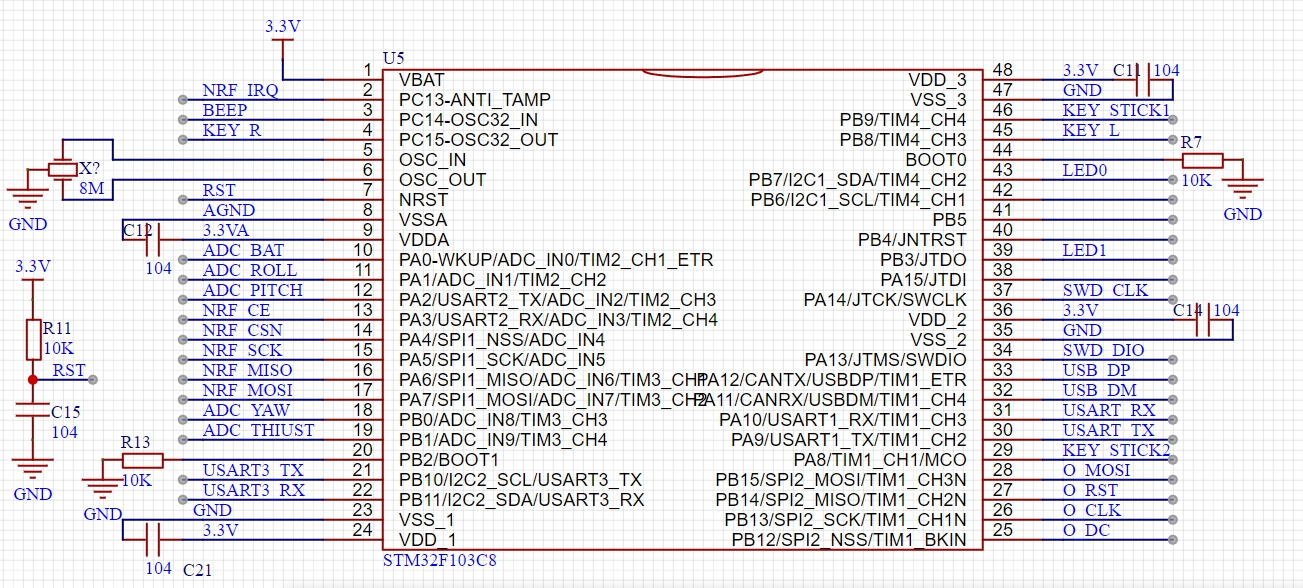Image resolution: width=1303 pixels, height=588 pixels.
Task: Select the KEY_STICK2 net label
Action: point(1116,450)
